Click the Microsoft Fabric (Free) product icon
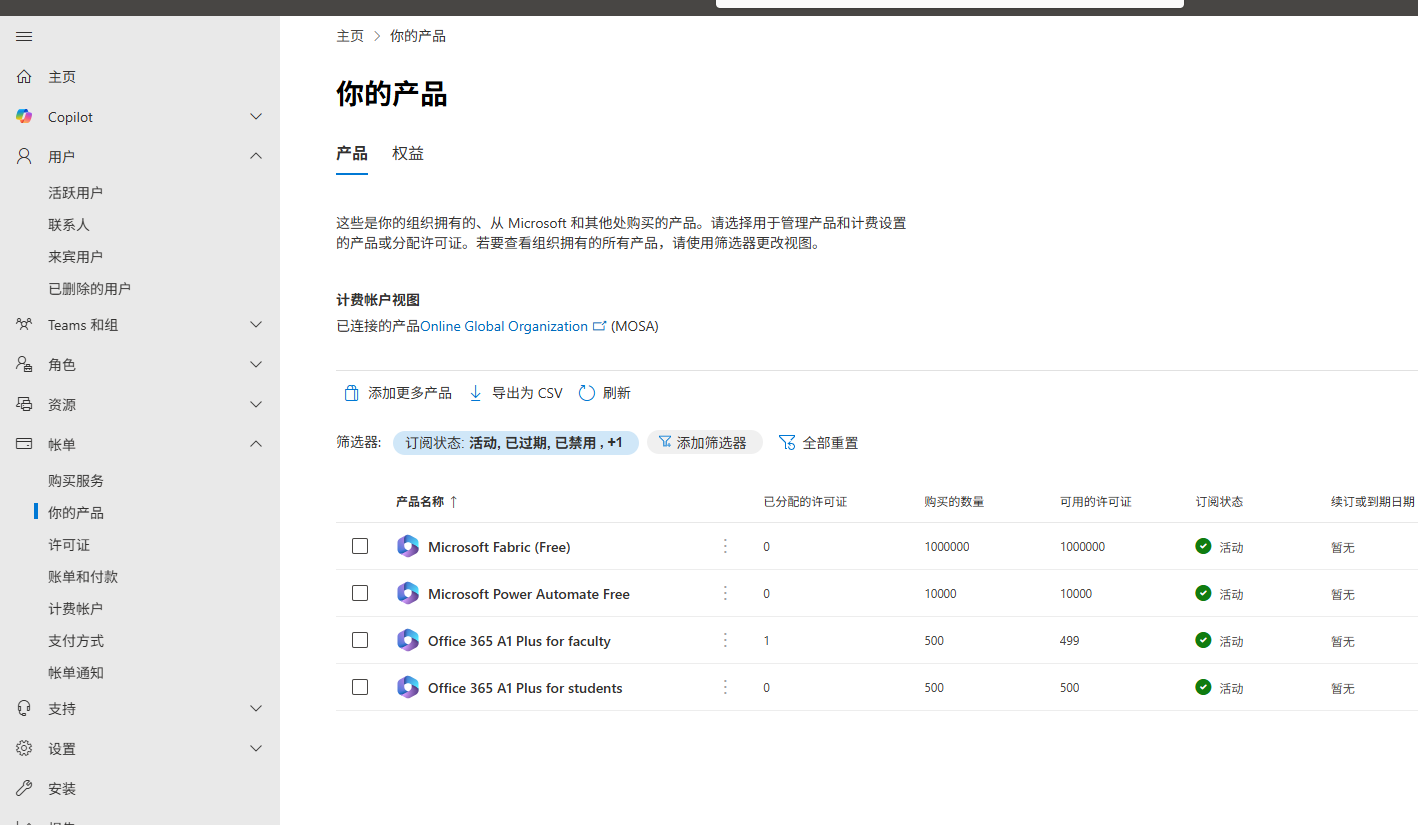1418x825 pixels. [407, 546]
